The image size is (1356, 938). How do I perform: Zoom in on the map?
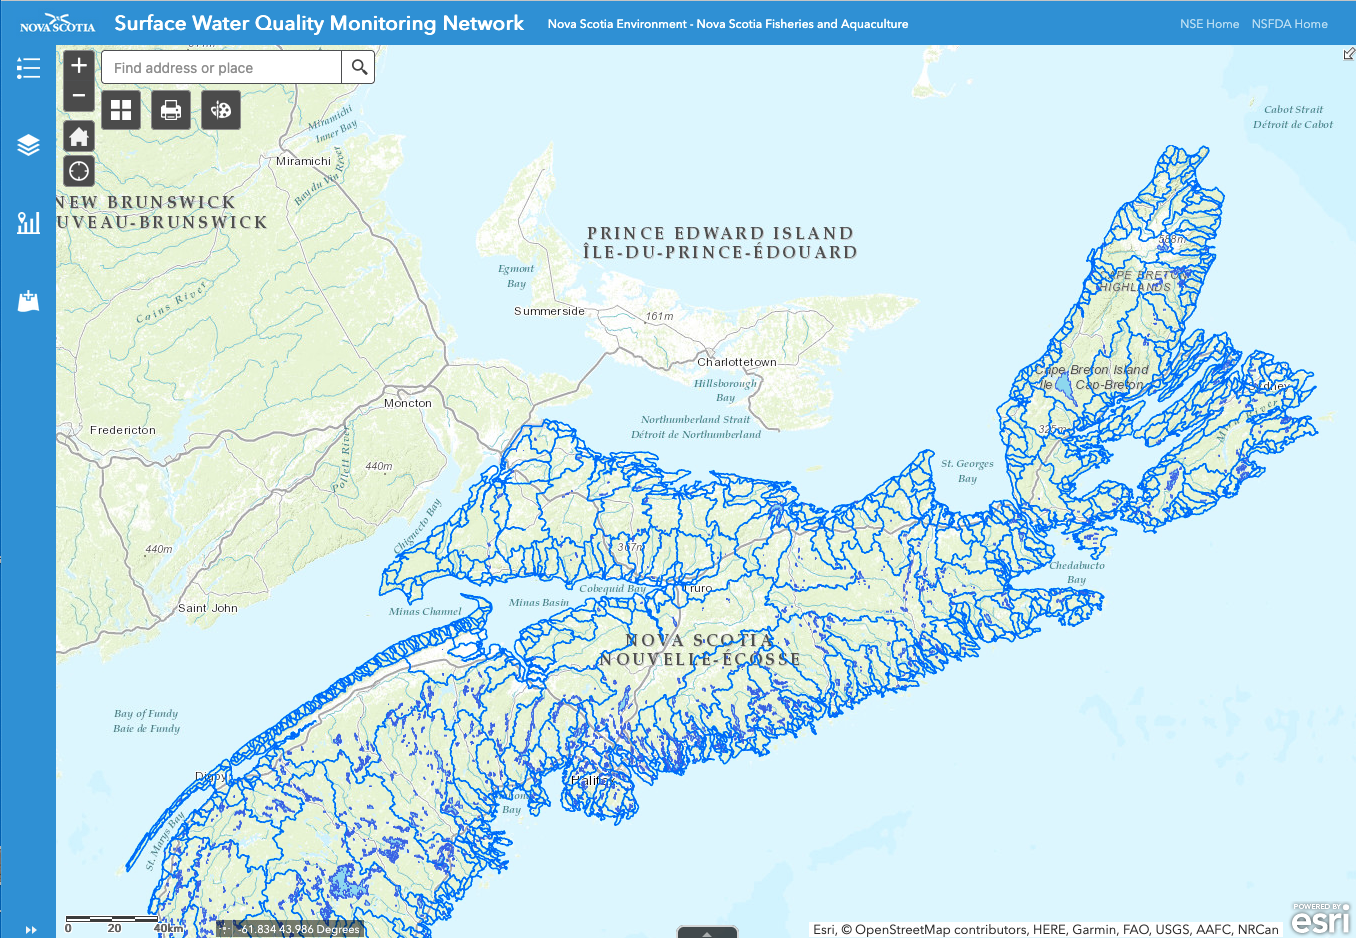tap(79, 66)
